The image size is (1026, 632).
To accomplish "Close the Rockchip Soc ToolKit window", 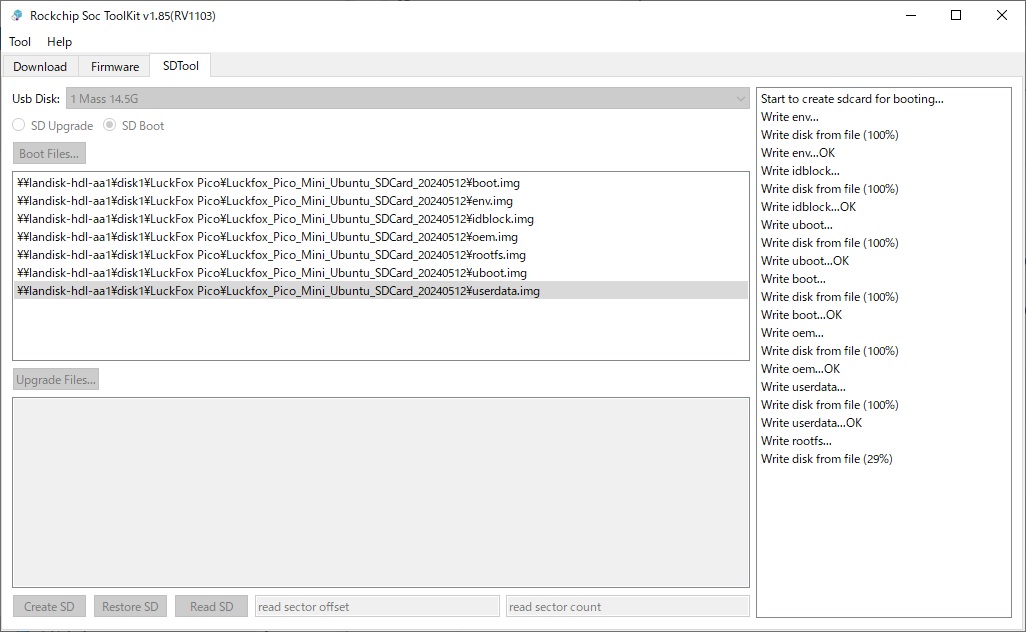I will [1002, 15].
